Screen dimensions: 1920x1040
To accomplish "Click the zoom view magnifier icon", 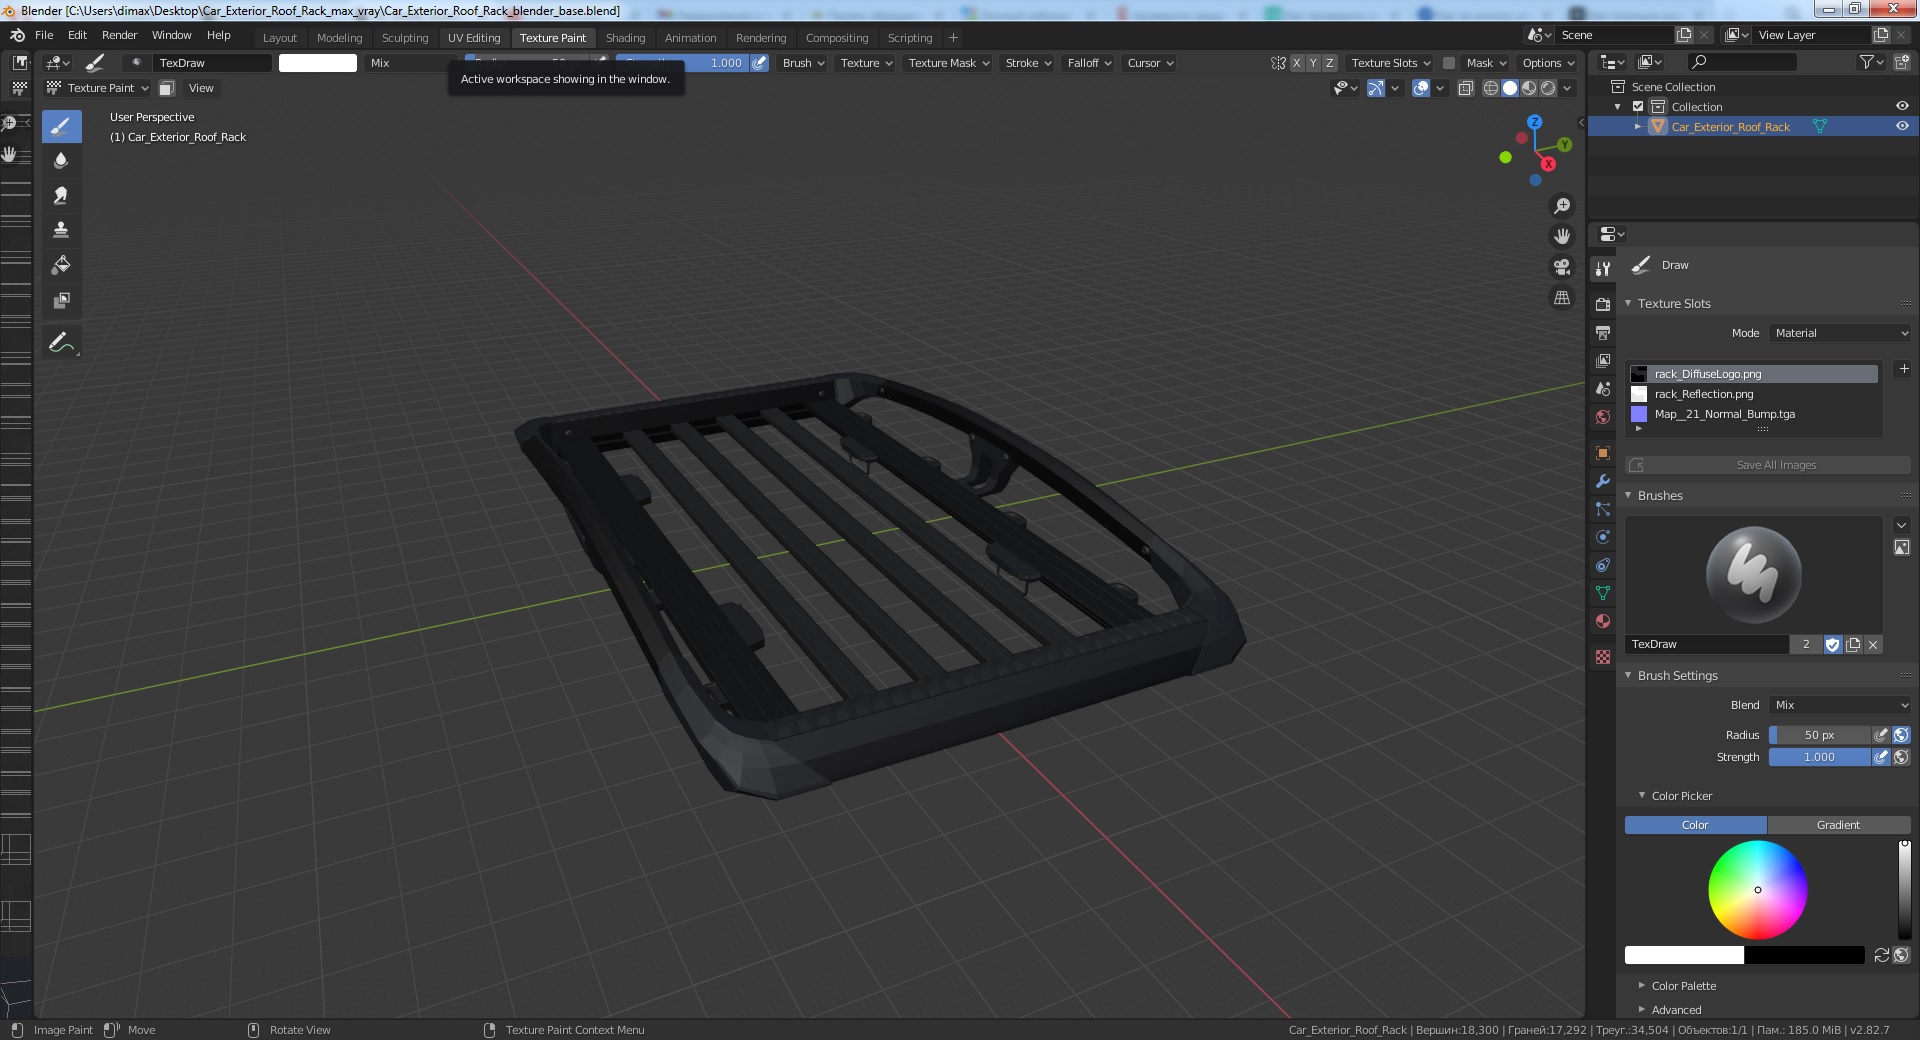I will point(1562,206).
